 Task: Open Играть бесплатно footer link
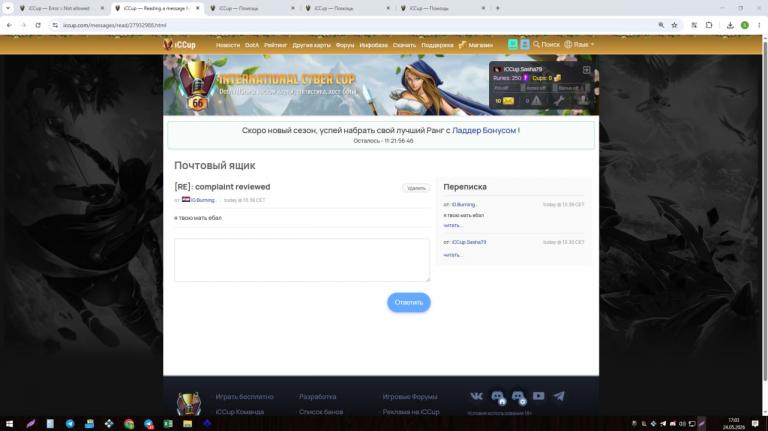coord(244,397)
